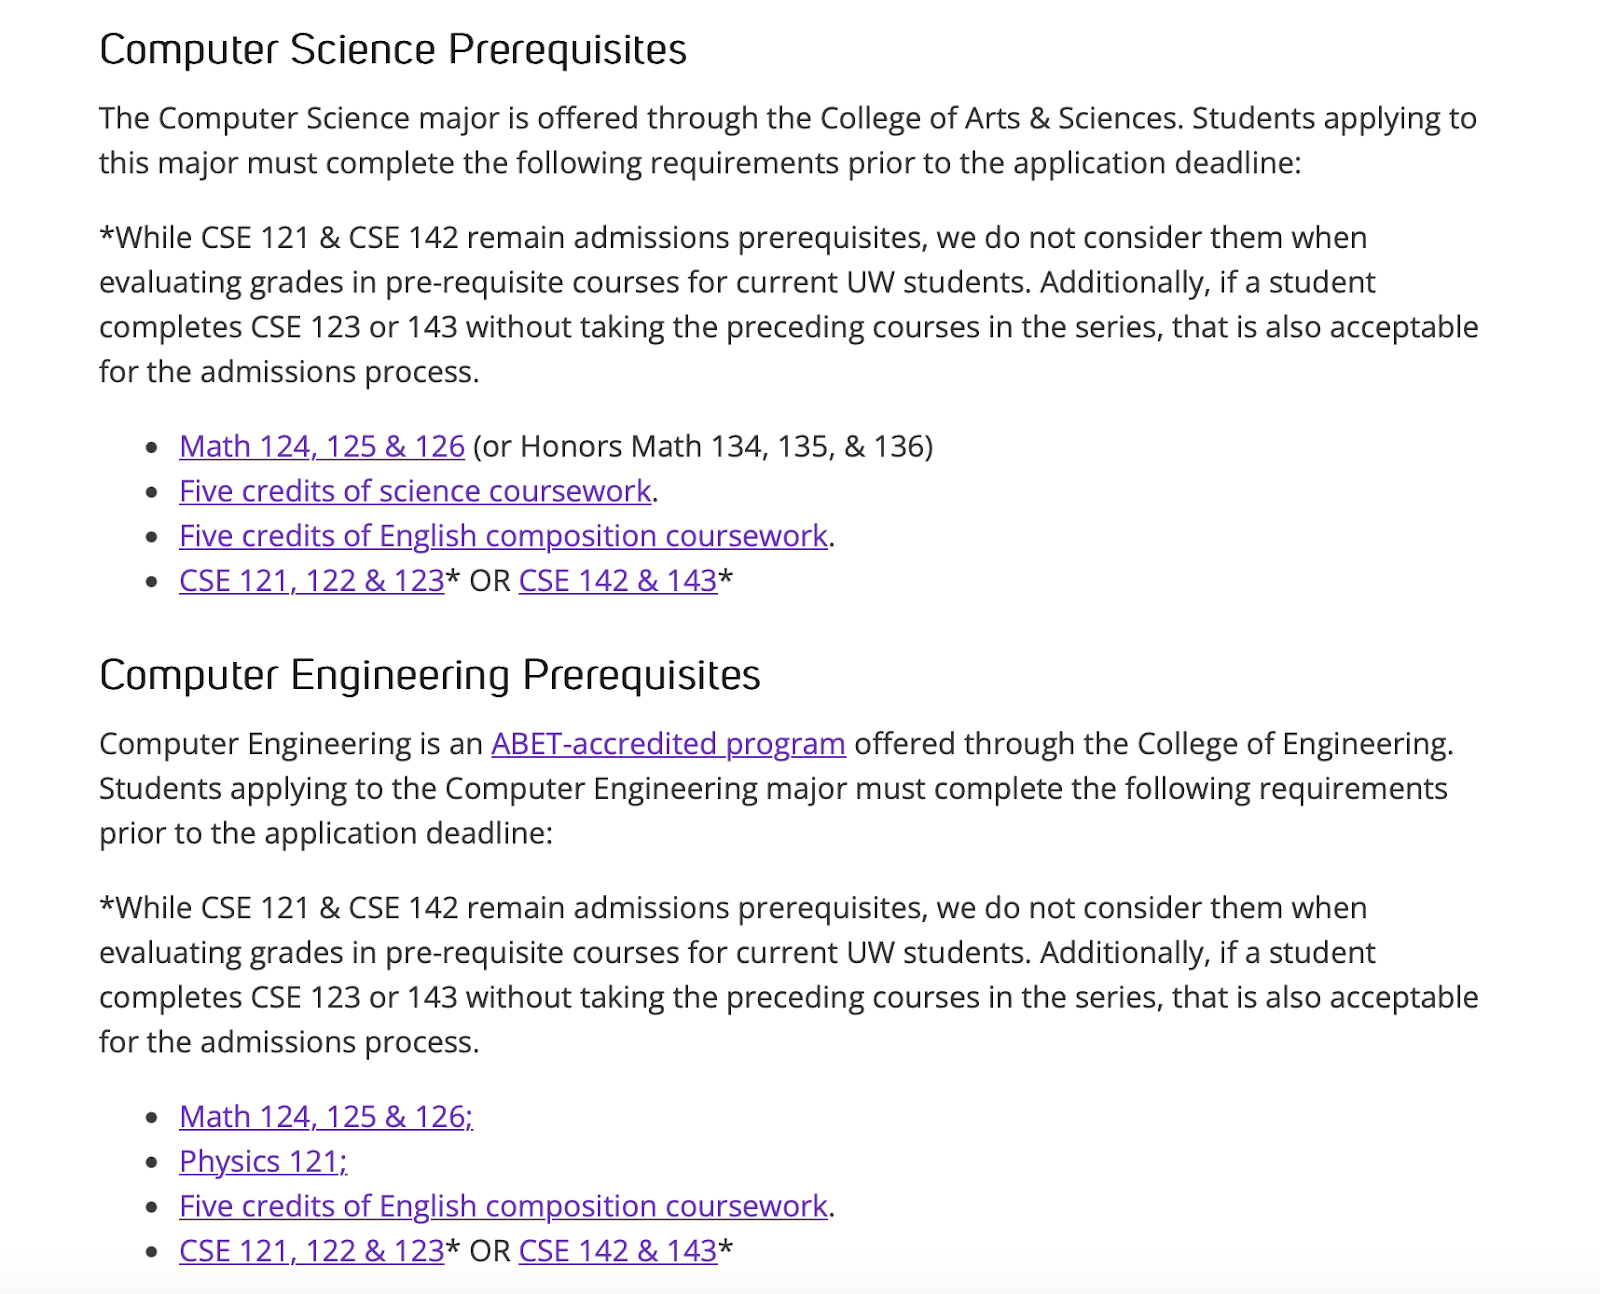
Task: Click the paragraph mentioning College of Engineering
Action: click(x=776, y=789)
